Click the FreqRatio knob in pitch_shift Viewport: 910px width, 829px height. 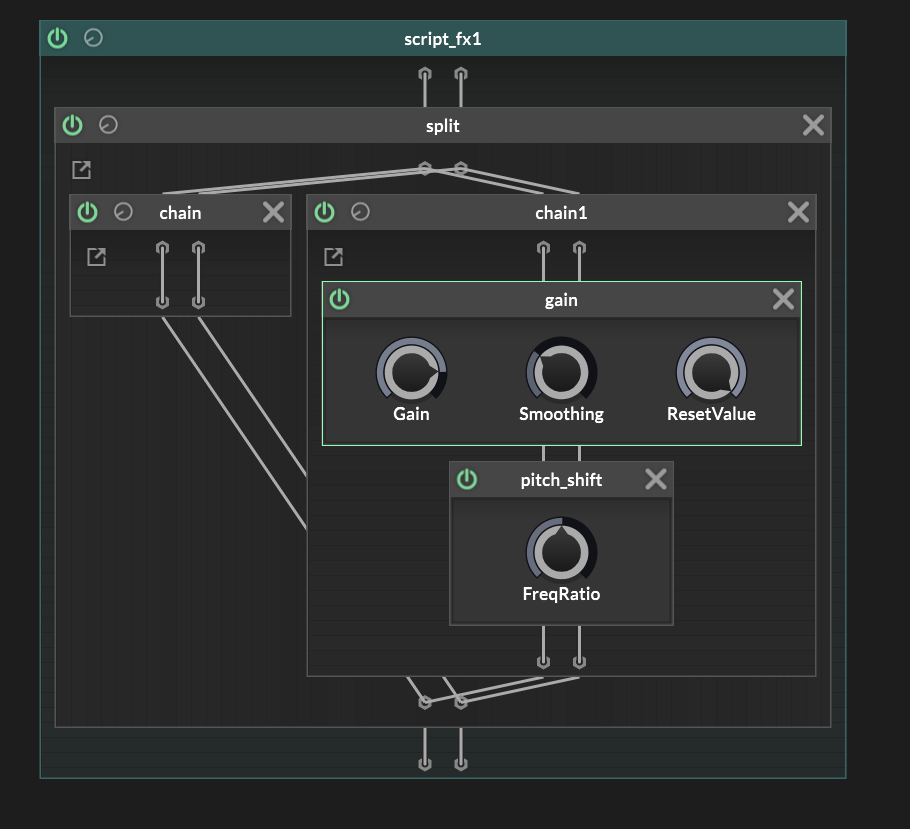click(561, 549)
